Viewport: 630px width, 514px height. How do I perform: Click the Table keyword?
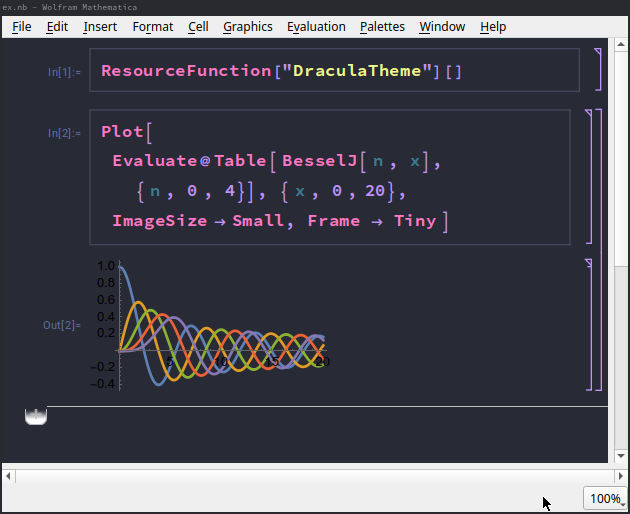[240, 161]
